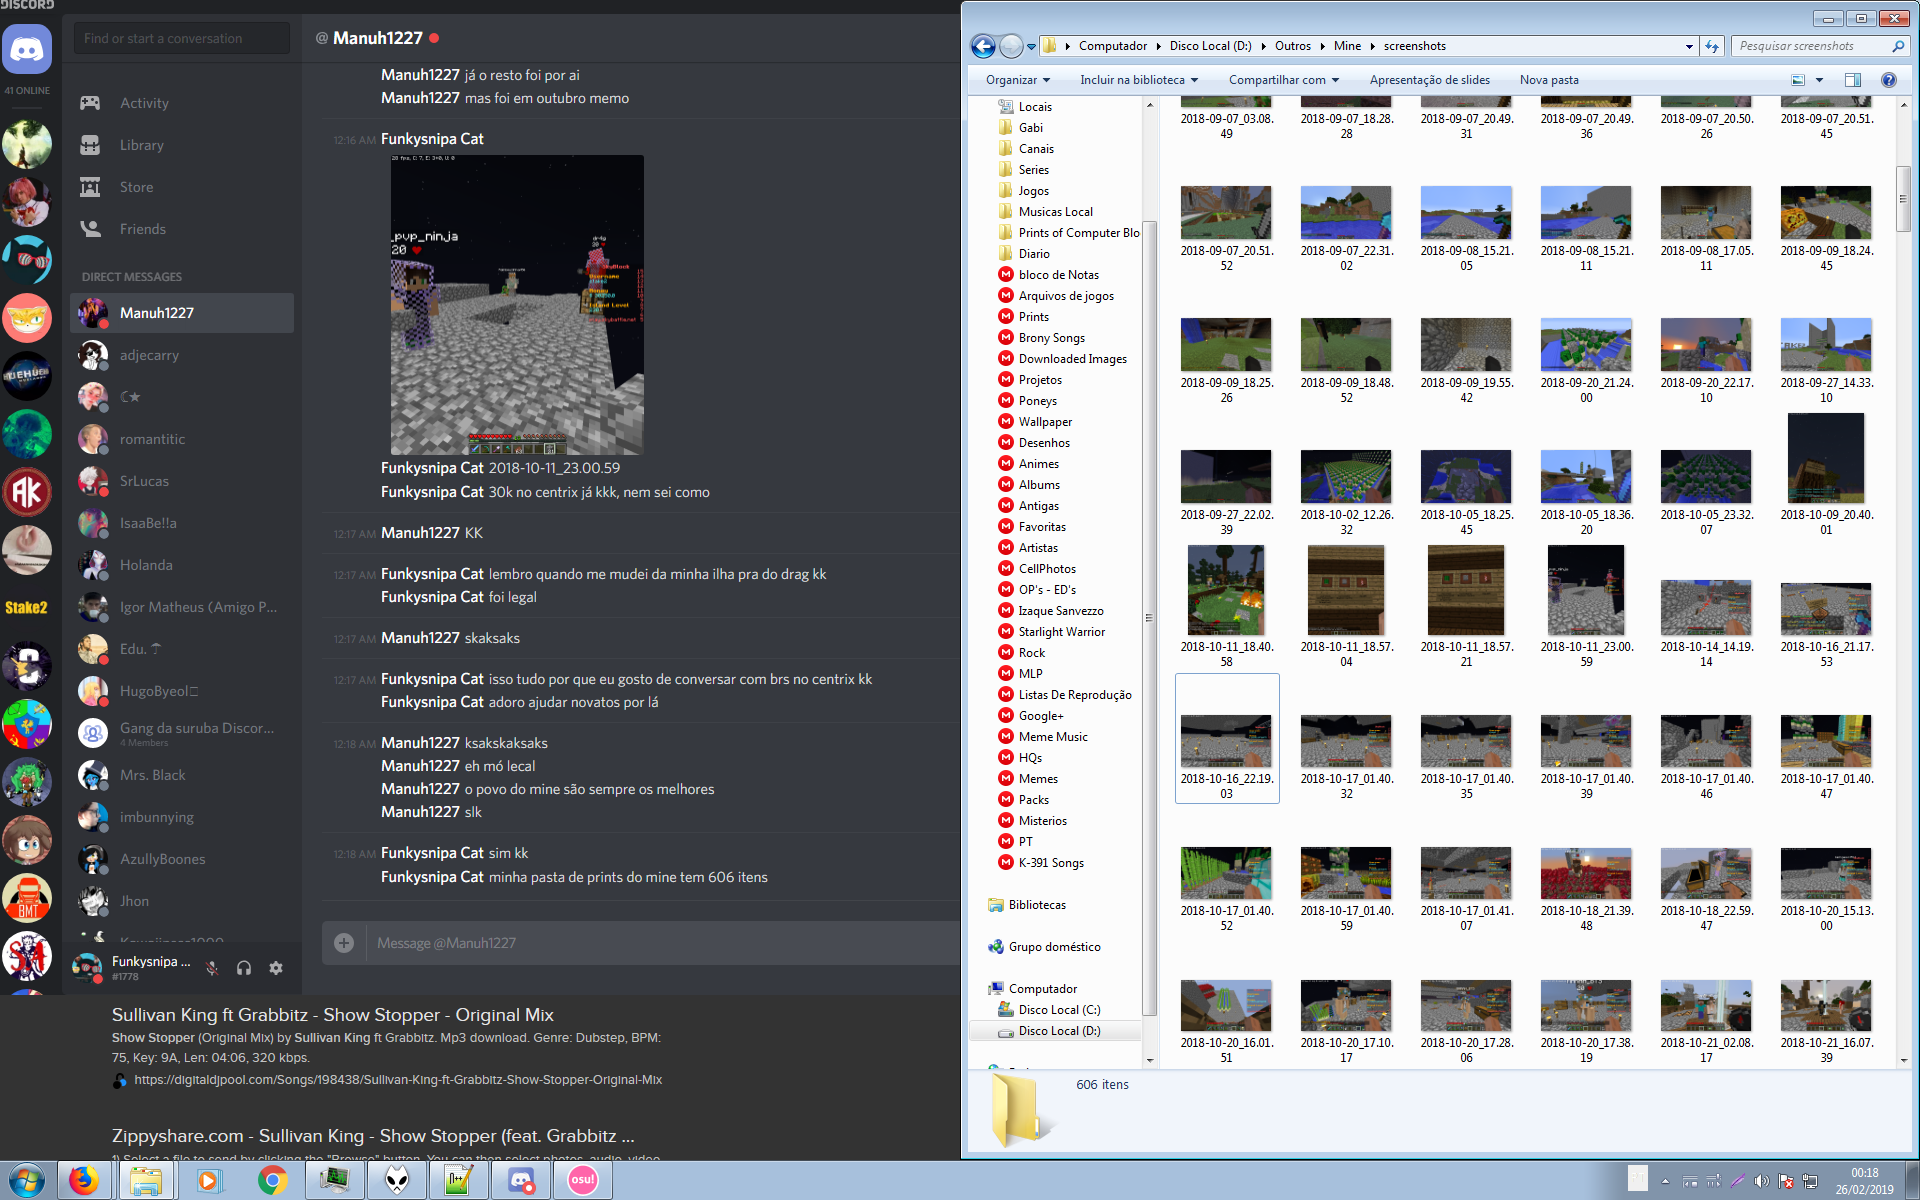Open direct message with SrLucas
The height and width of the screenshot is (1200, 1920).
click(x=181, y=481)
